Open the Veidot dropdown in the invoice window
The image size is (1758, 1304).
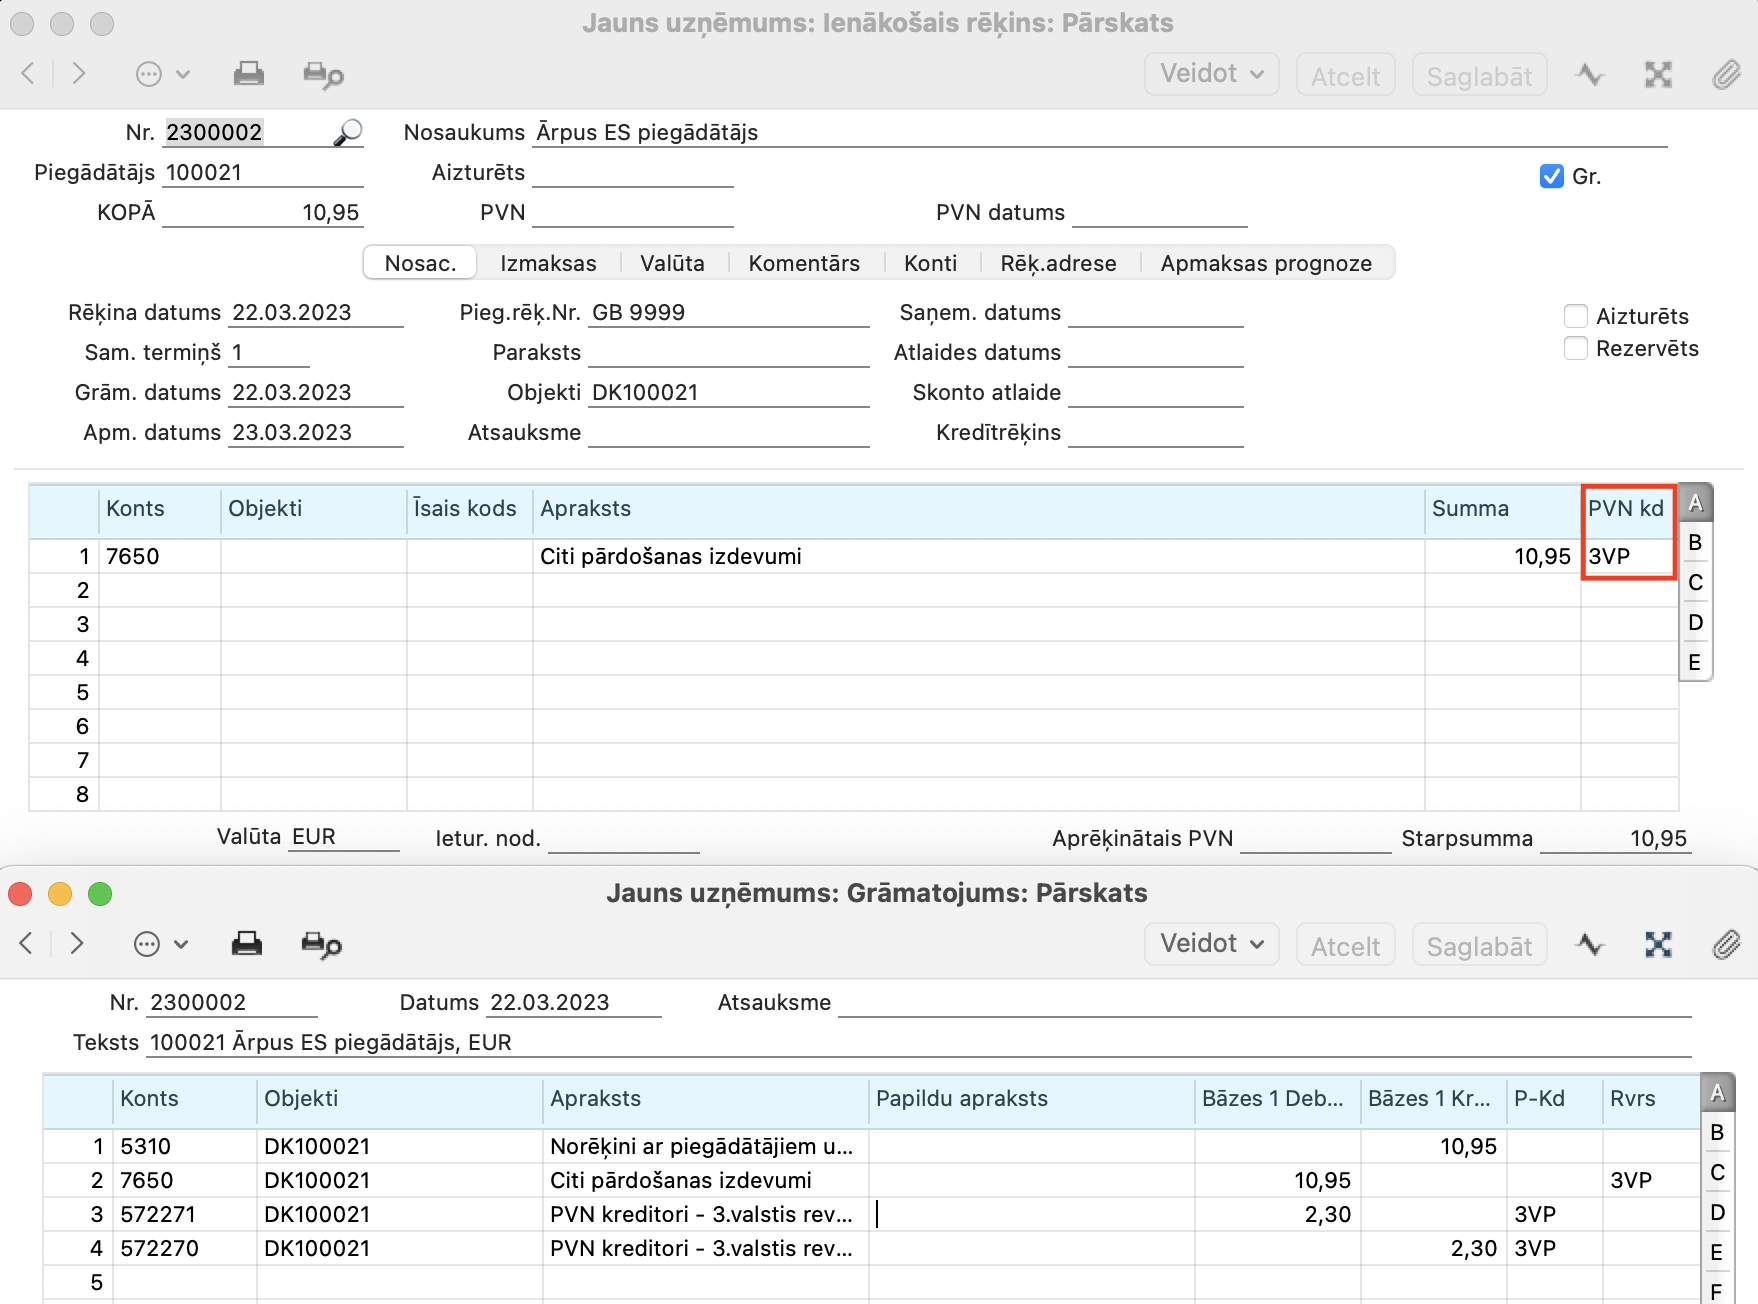(1211, 74)
